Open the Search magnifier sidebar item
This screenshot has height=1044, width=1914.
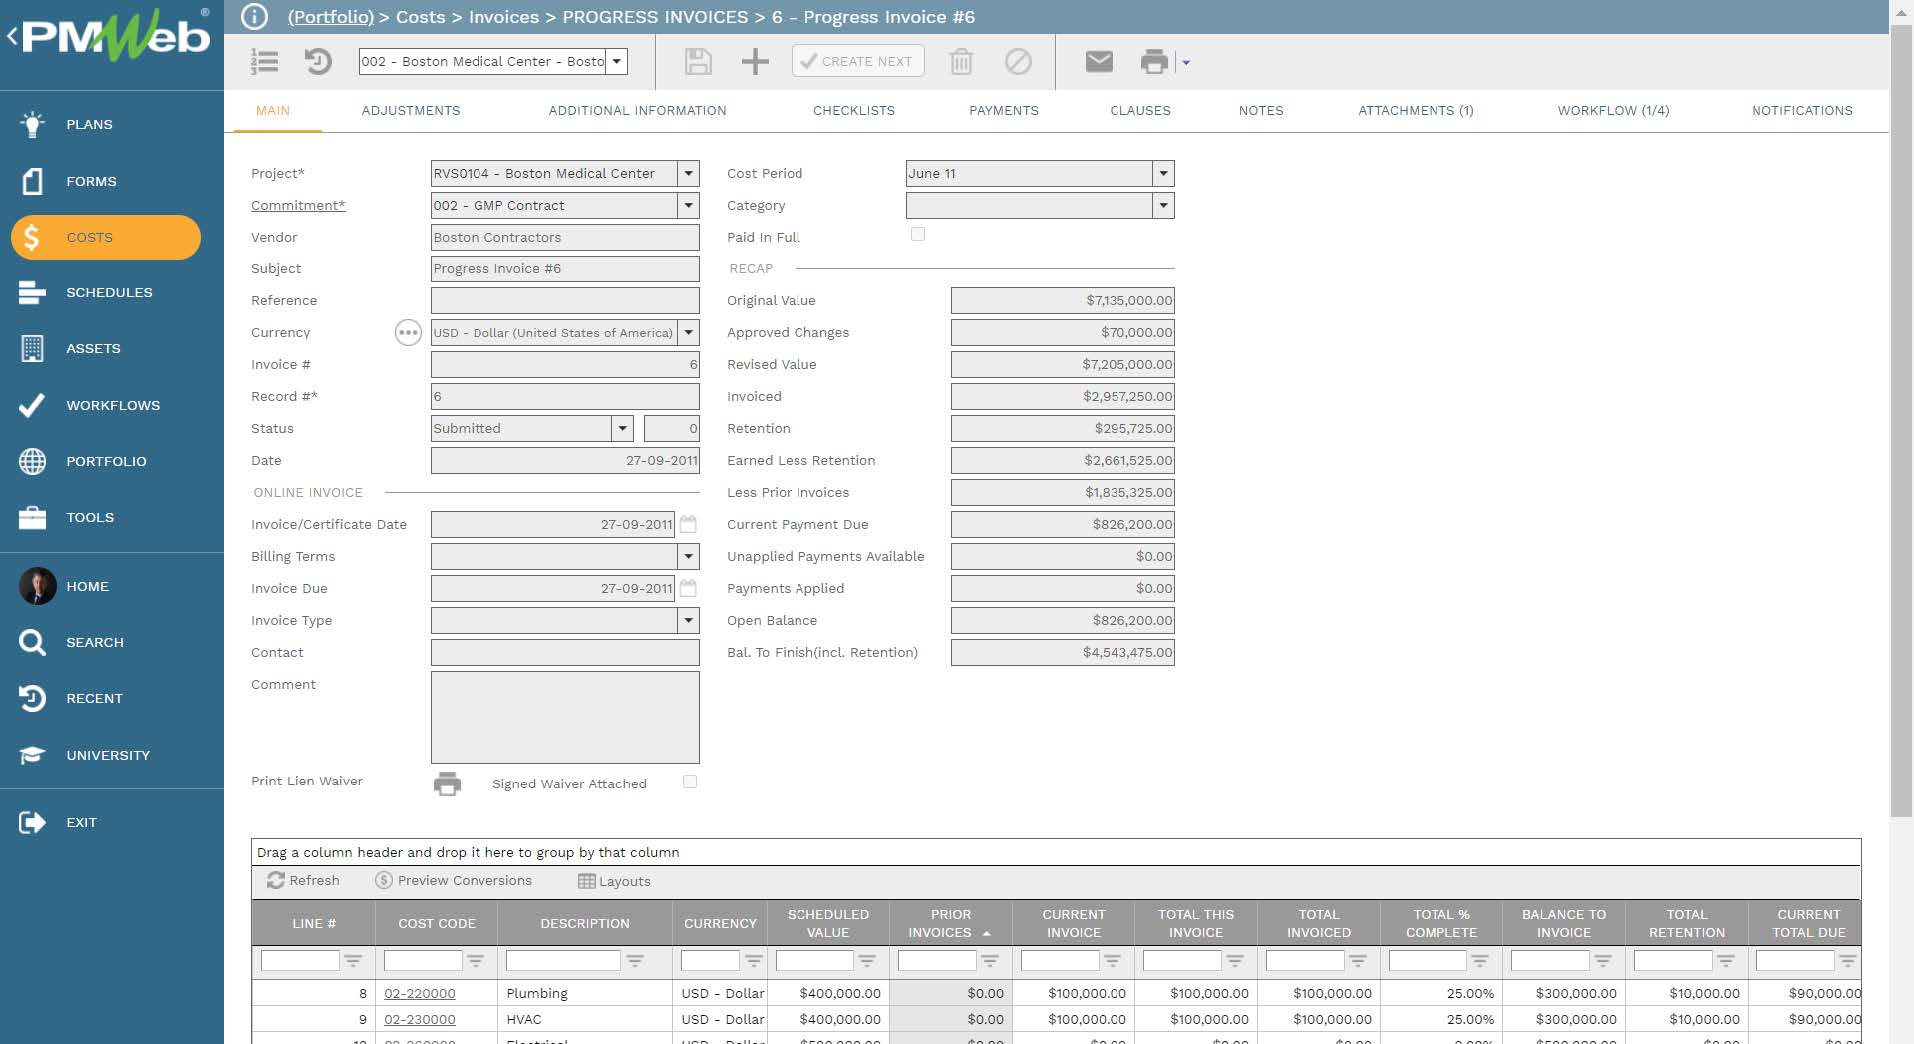(x=32, y=642)
